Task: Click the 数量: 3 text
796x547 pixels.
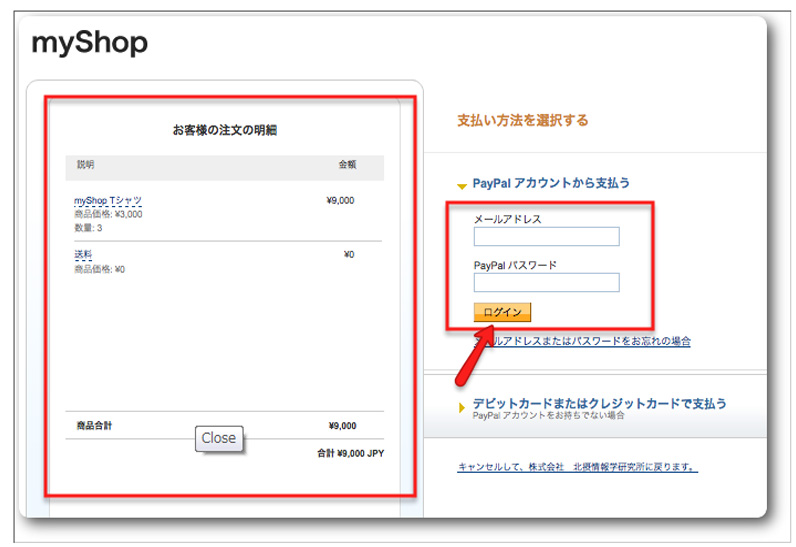Action: tap(88, 228)
